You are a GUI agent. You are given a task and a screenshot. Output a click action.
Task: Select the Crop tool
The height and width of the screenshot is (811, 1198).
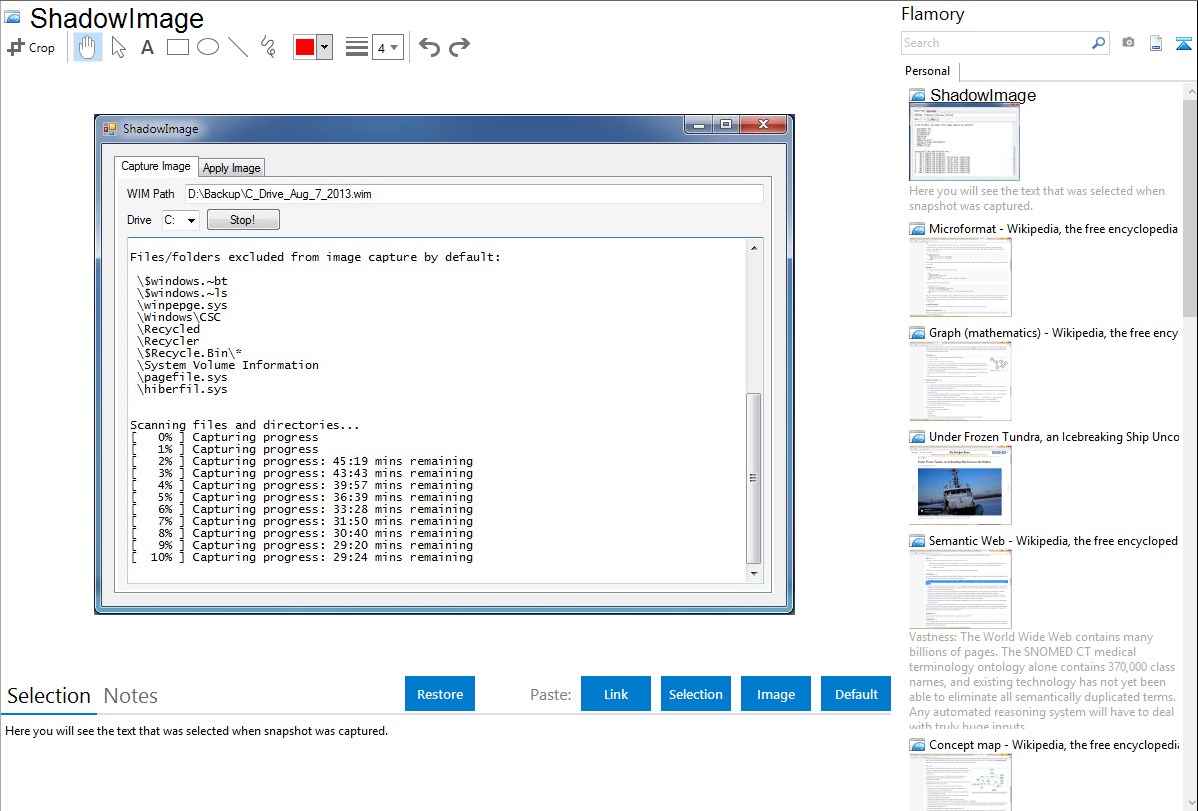[31, 47]
